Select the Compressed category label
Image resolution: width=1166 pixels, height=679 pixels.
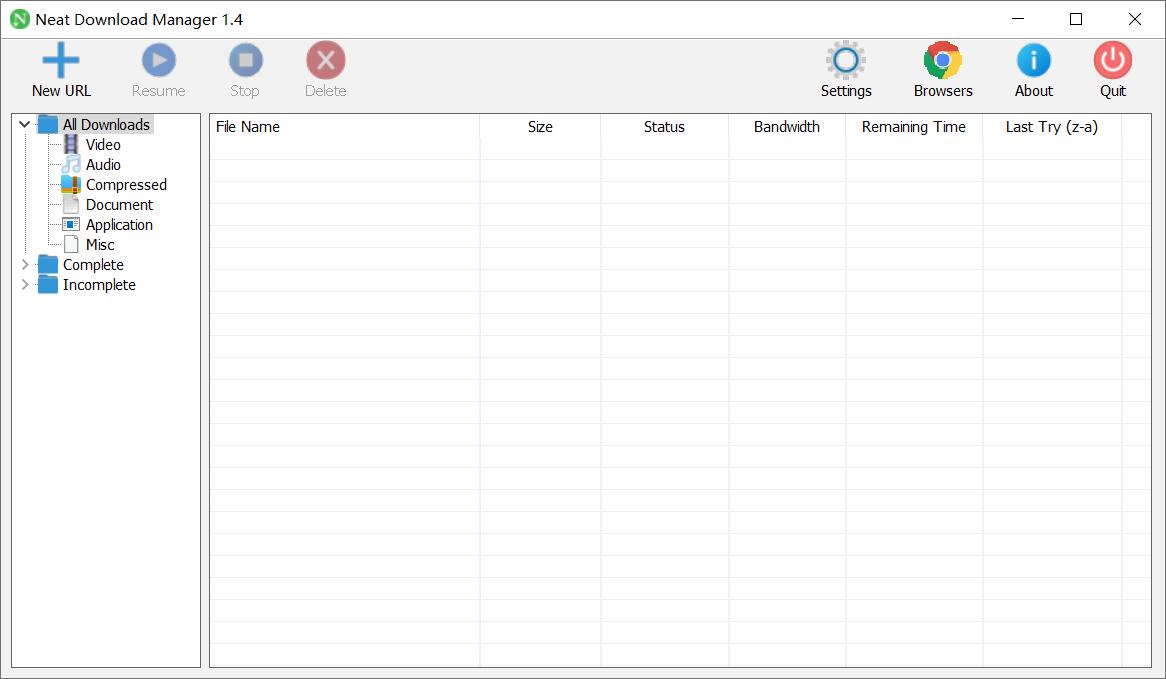(126, 185)
